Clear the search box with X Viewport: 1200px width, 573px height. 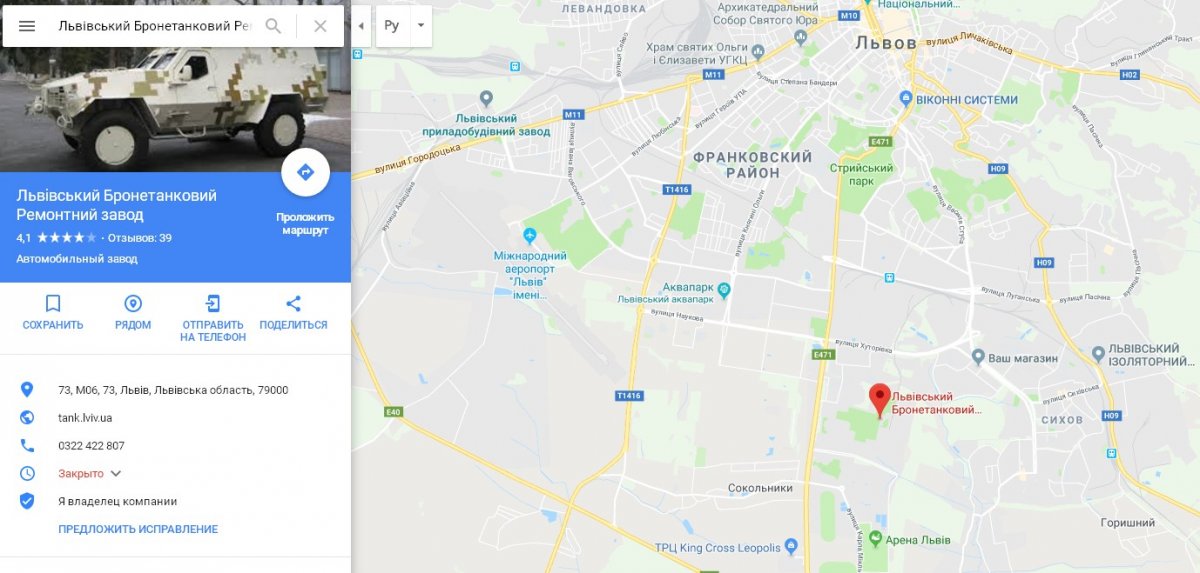[320, 26]
